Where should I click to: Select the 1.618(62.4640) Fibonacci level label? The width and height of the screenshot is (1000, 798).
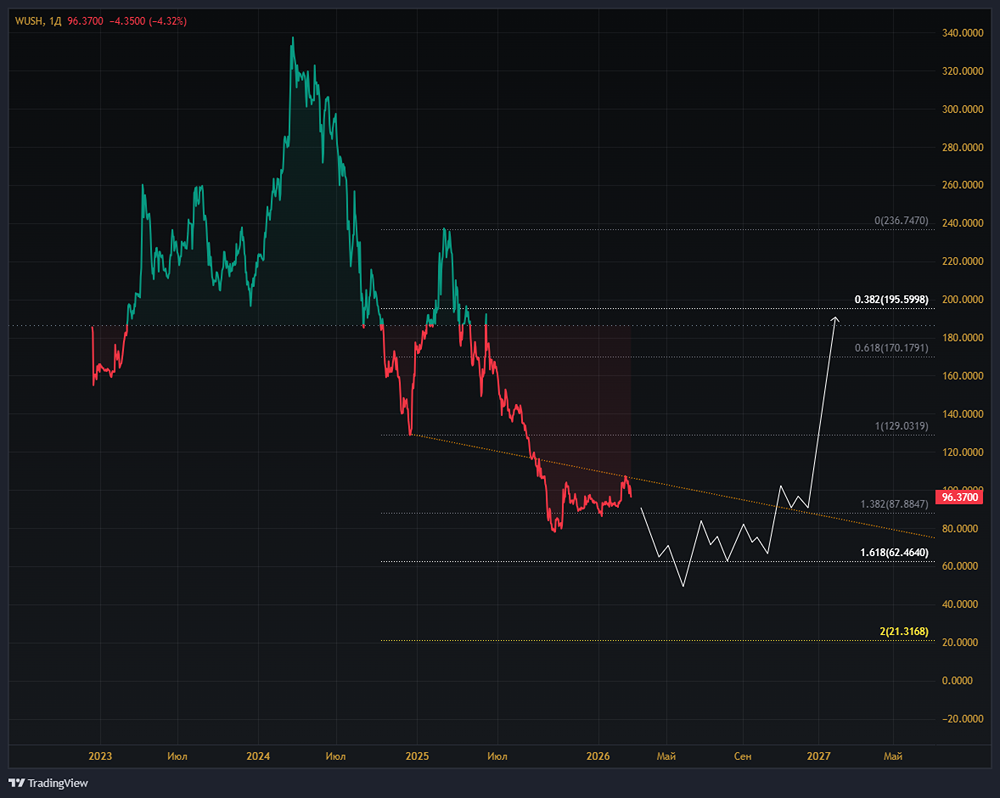coord(894,552)
